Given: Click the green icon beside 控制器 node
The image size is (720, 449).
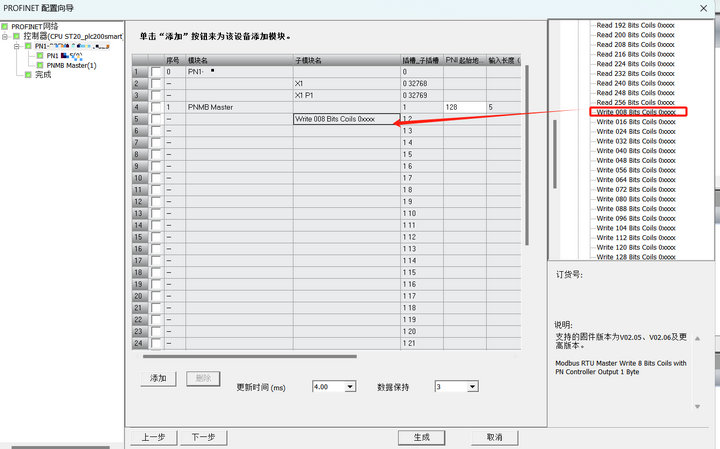Looking at the screenshot, I should click(17, 36).
